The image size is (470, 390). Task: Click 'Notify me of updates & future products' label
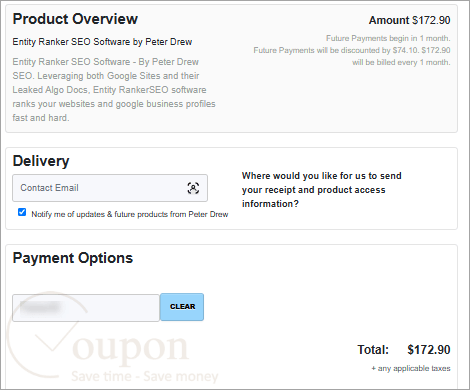tap(130, 214)
